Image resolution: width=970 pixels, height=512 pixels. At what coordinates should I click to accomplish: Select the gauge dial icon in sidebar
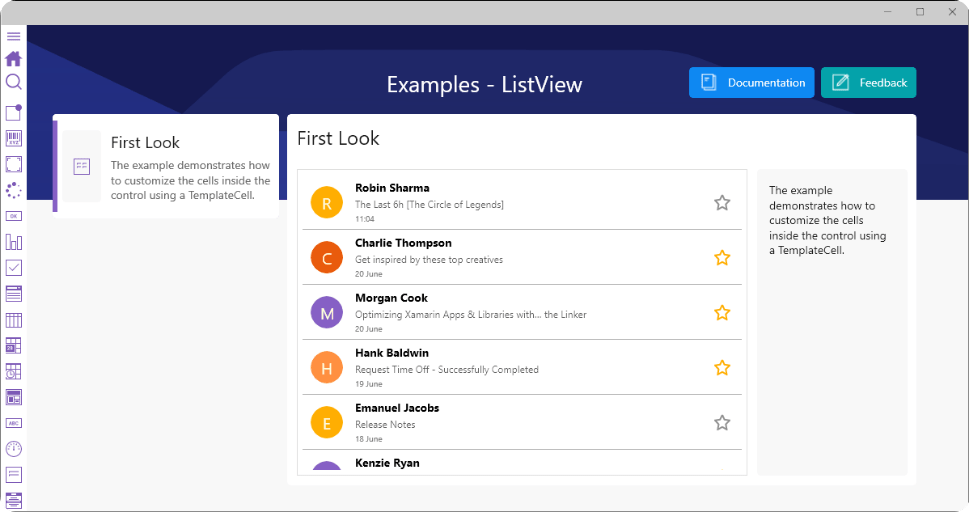coord(14,449)
